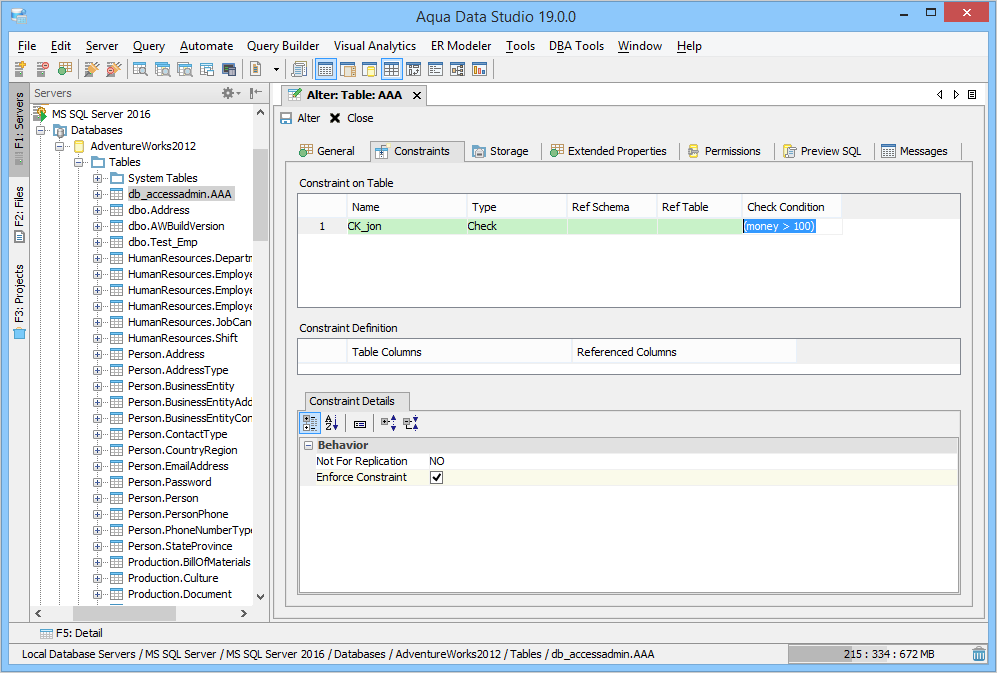Open the DBA Tools menu
The image size is (997, 673).
coord(576,46)
